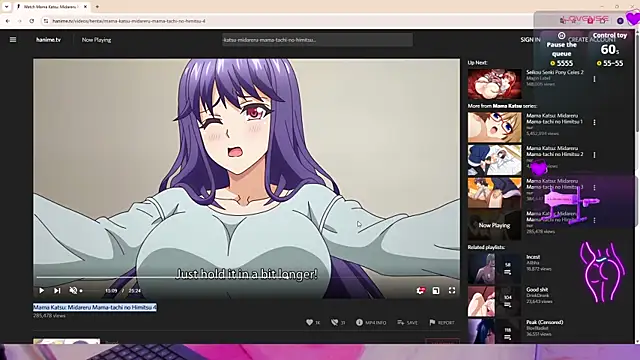Click the SIGN IN button
640x360 pixels.
point(530,40)
